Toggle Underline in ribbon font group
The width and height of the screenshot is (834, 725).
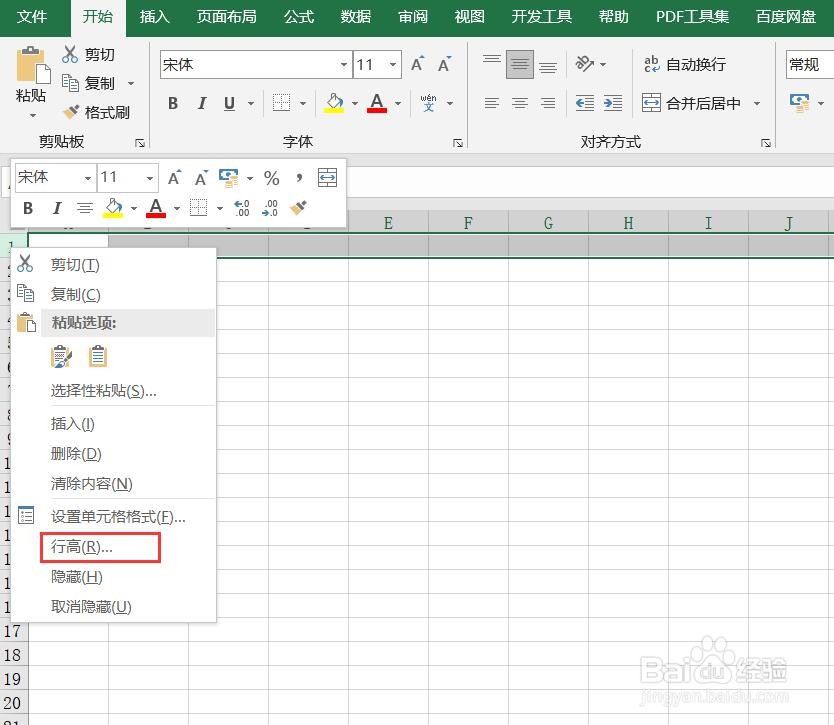[229, 103]
